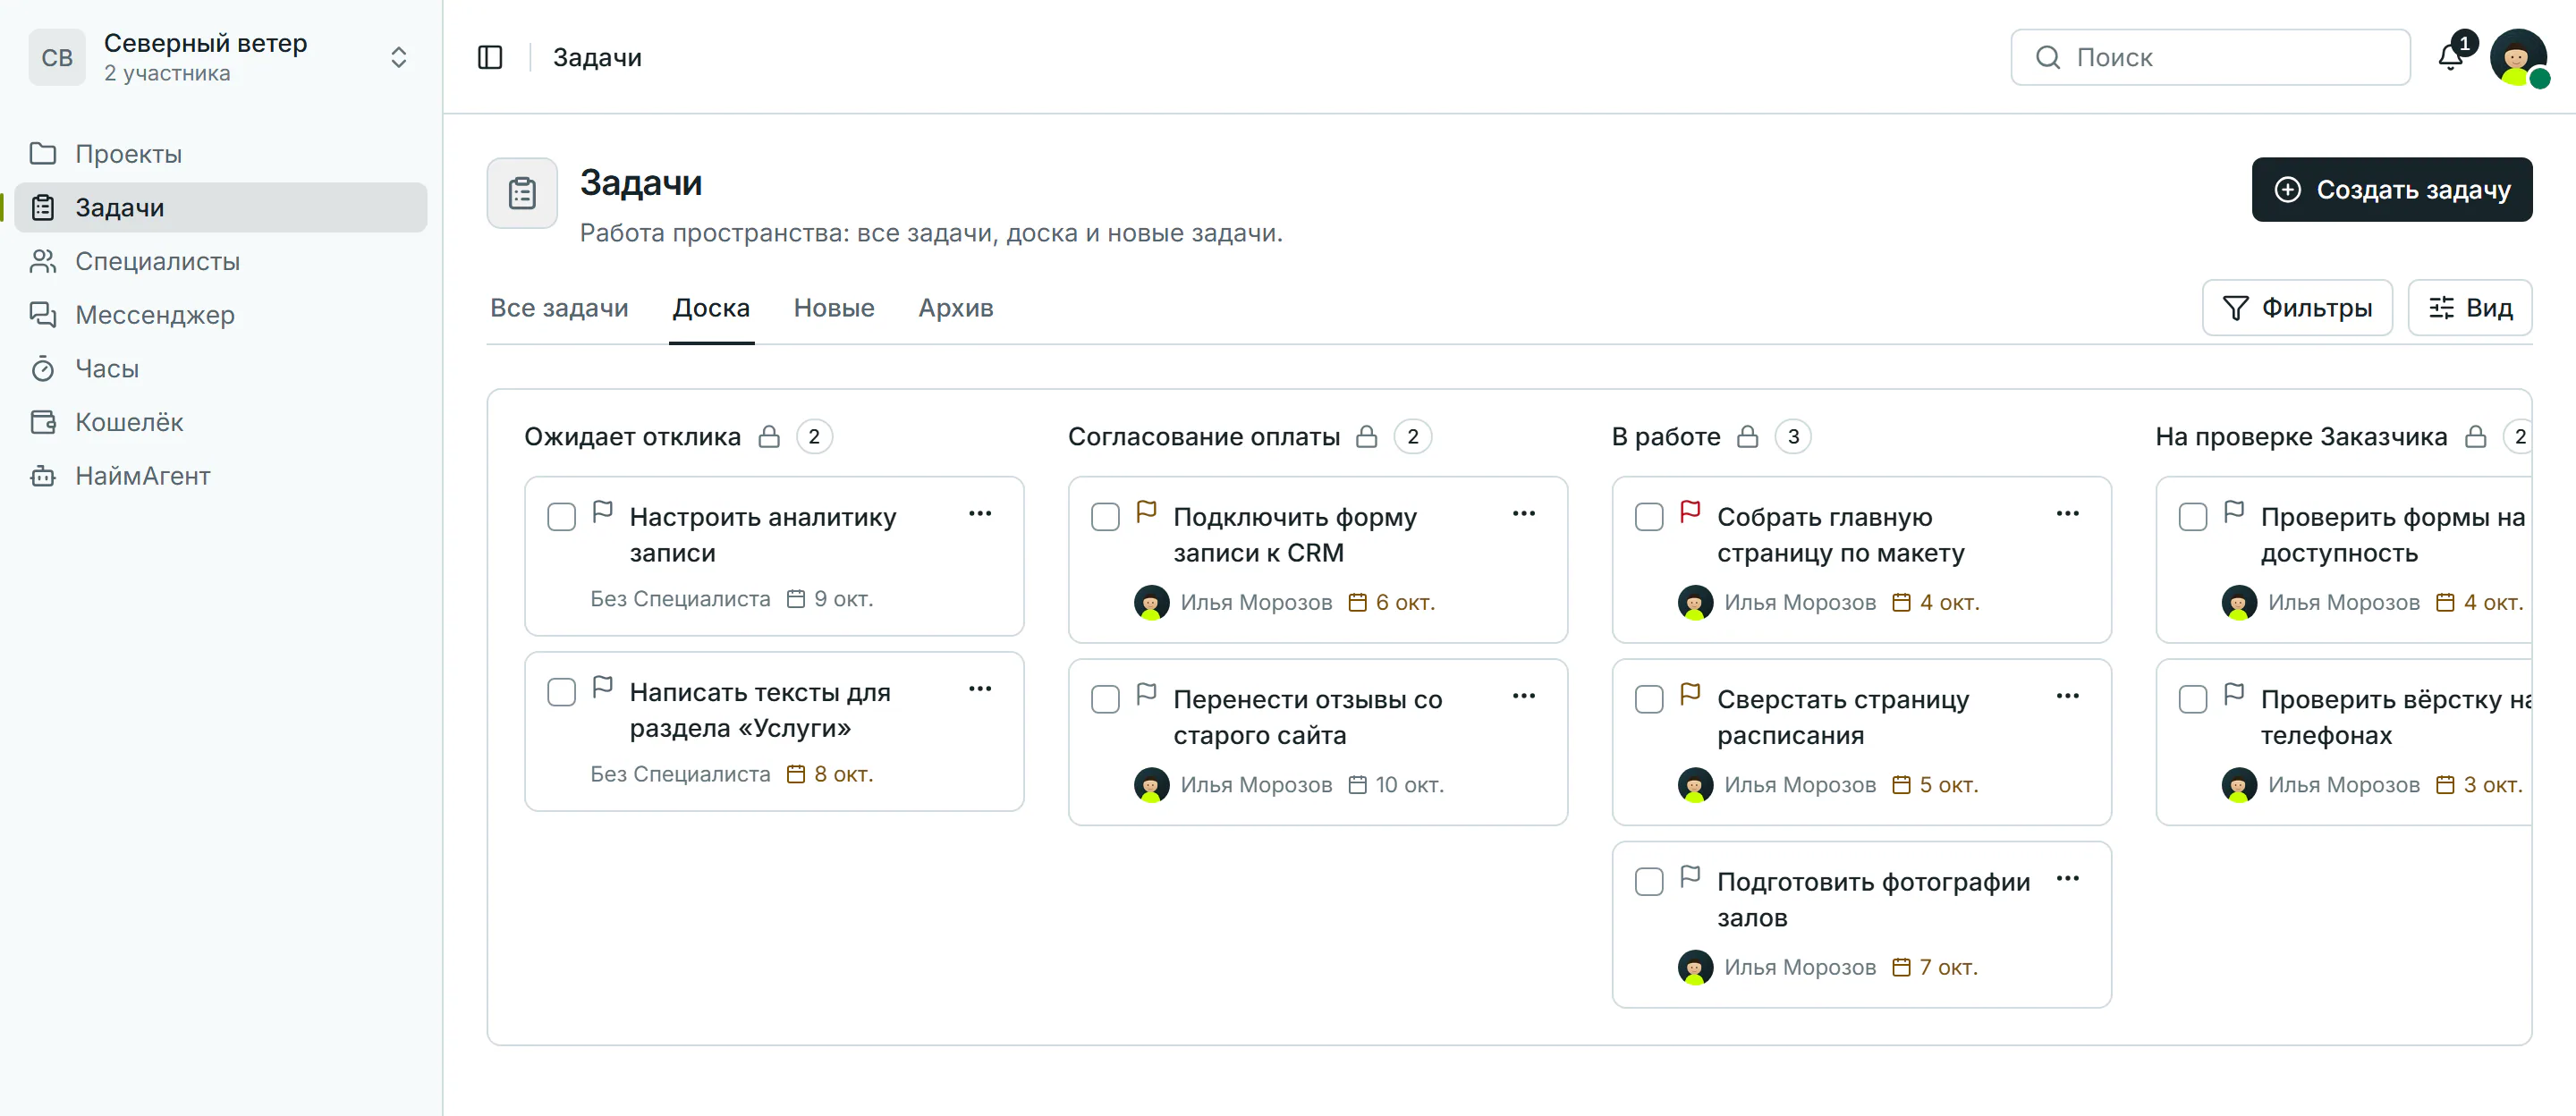Expand the «Северный ветер» workspace switcher
This screenshot has width=2576, height=1116.
[398, 57]
